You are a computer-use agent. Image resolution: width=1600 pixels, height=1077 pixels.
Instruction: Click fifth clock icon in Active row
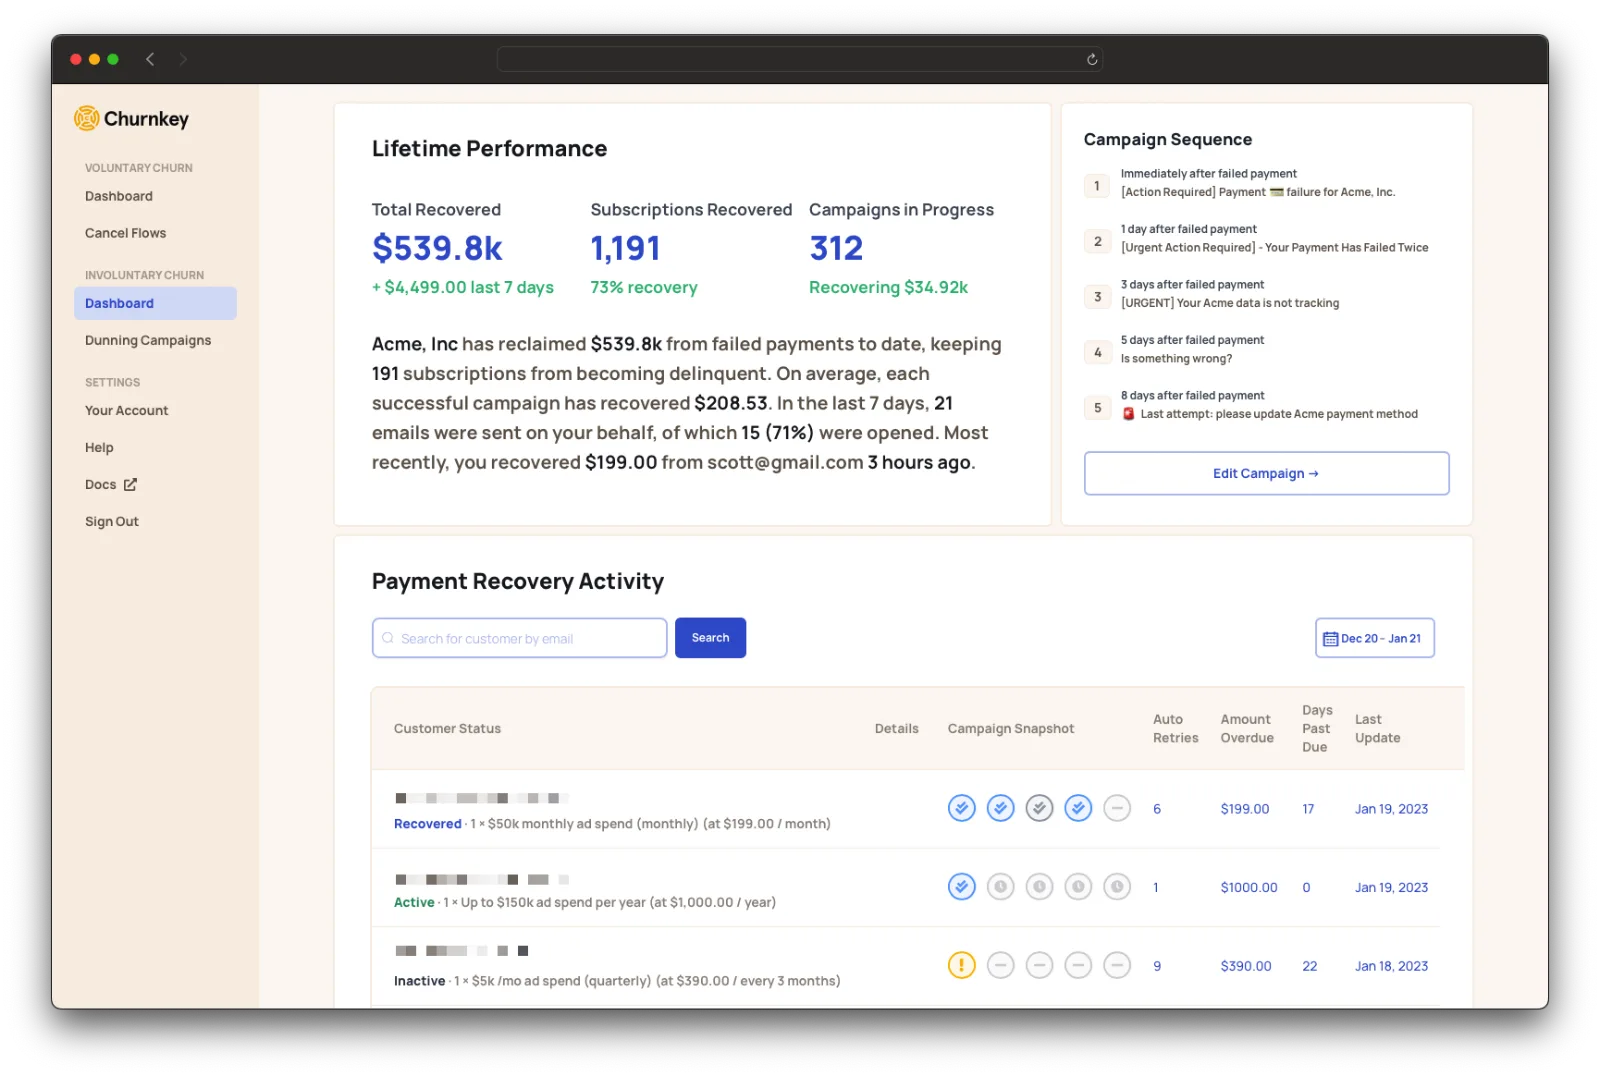coord(1117,886)
